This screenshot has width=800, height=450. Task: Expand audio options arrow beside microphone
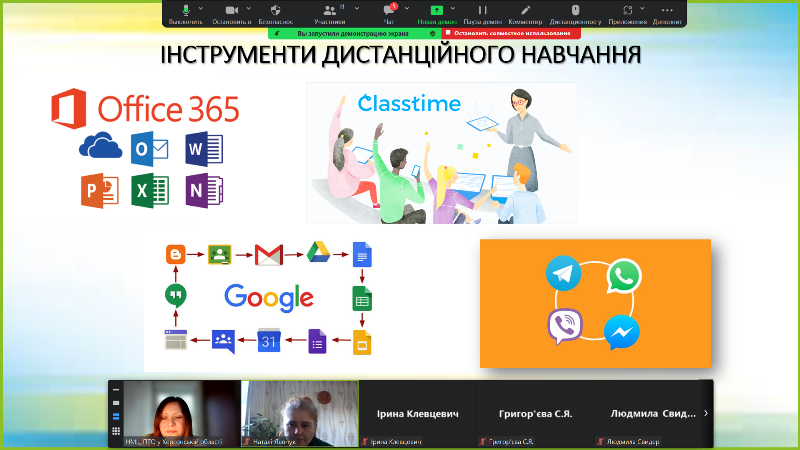[x=201, y=8]
